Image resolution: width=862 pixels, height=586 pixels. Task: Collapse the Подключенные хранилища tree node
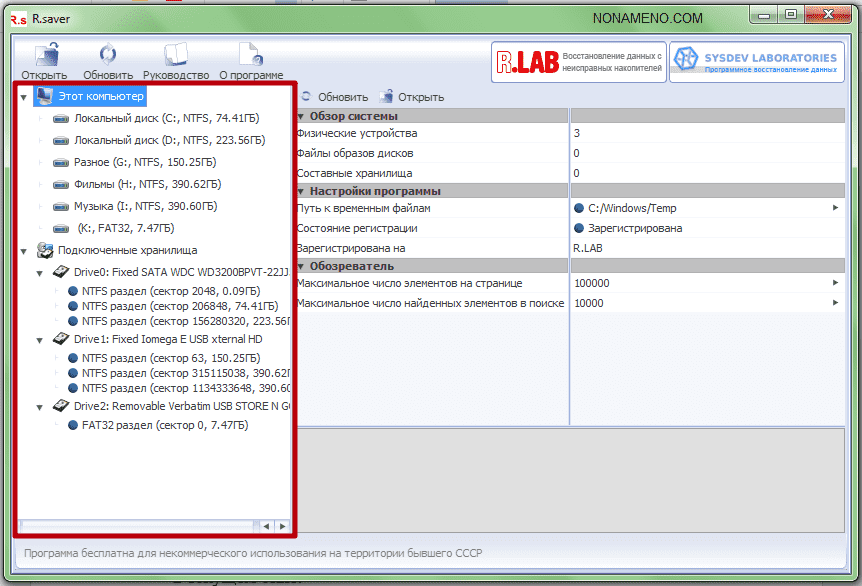pos(24,251)
